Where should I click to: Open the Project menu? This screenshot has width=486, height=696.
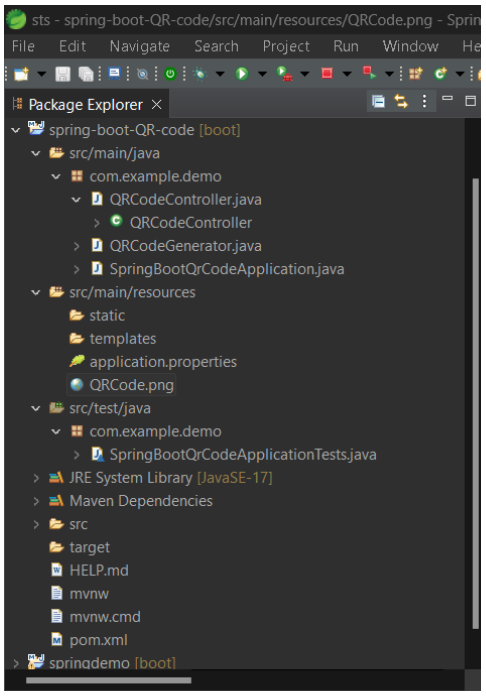(286, 46)
